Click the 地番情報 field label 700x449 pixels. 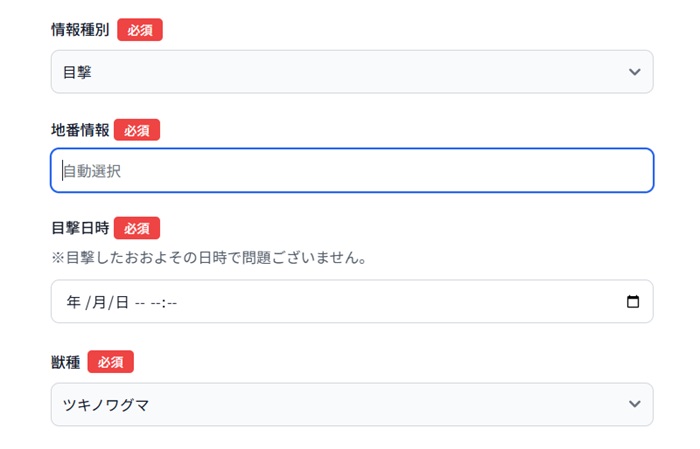[80, 130]
